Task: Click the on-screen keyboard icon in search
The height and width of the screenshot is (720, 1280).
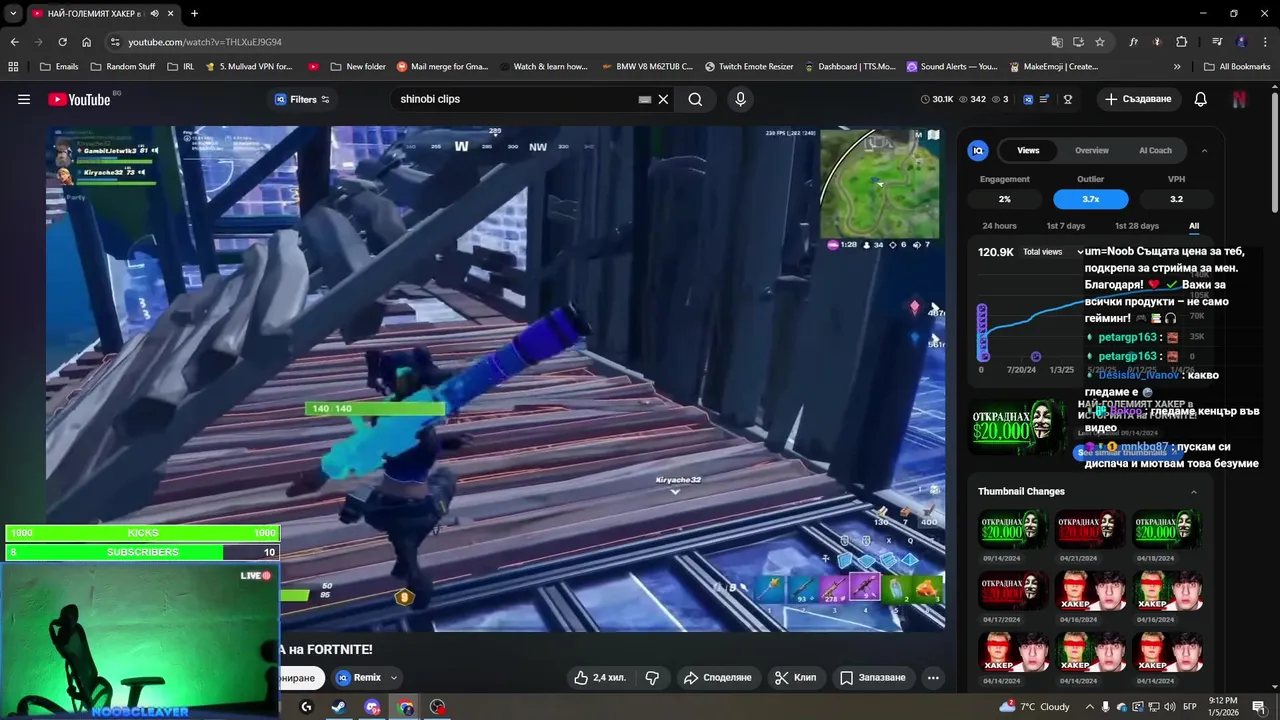Action: pyautogui.click(x=645, y=99)
